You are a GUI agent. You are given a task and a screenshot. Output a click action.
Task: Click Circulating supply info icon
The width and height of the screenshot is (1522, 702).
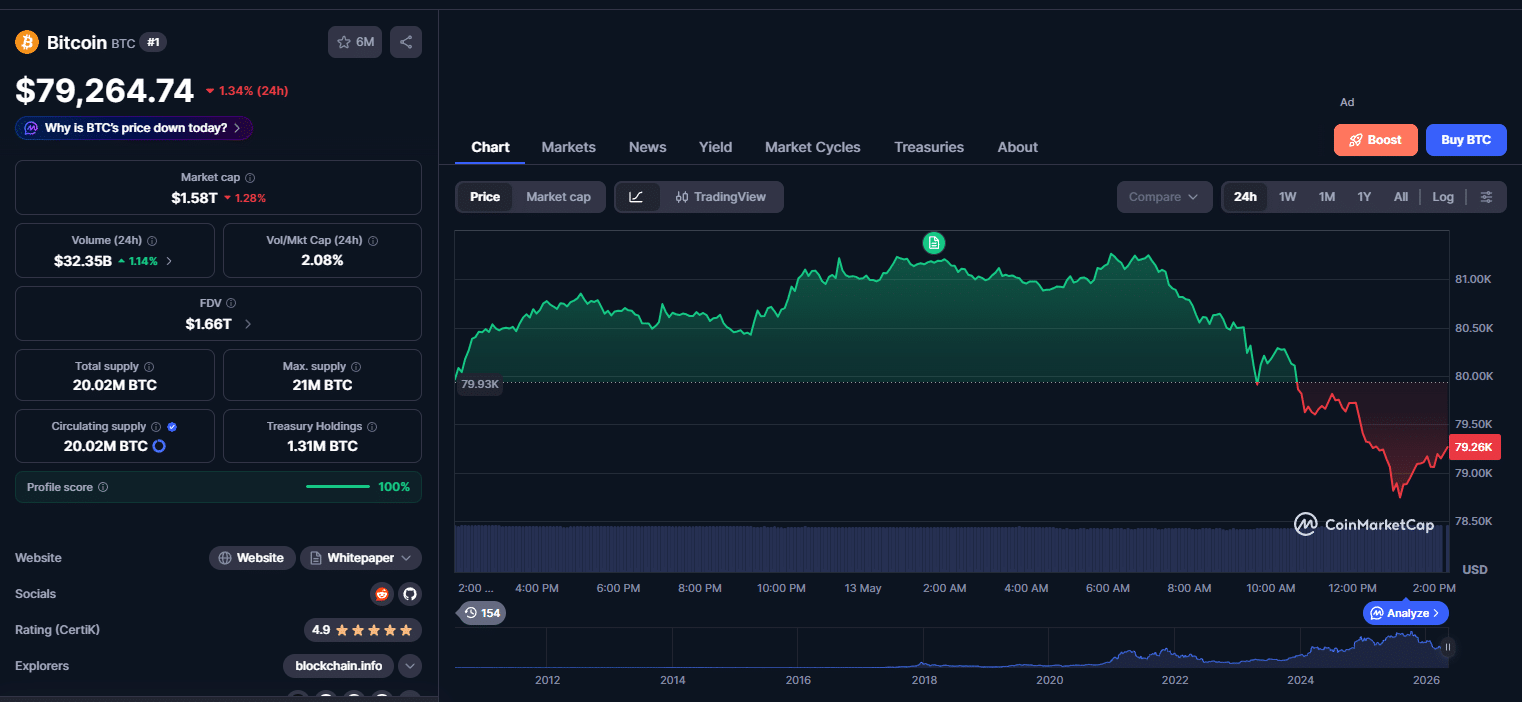point(156,426)
